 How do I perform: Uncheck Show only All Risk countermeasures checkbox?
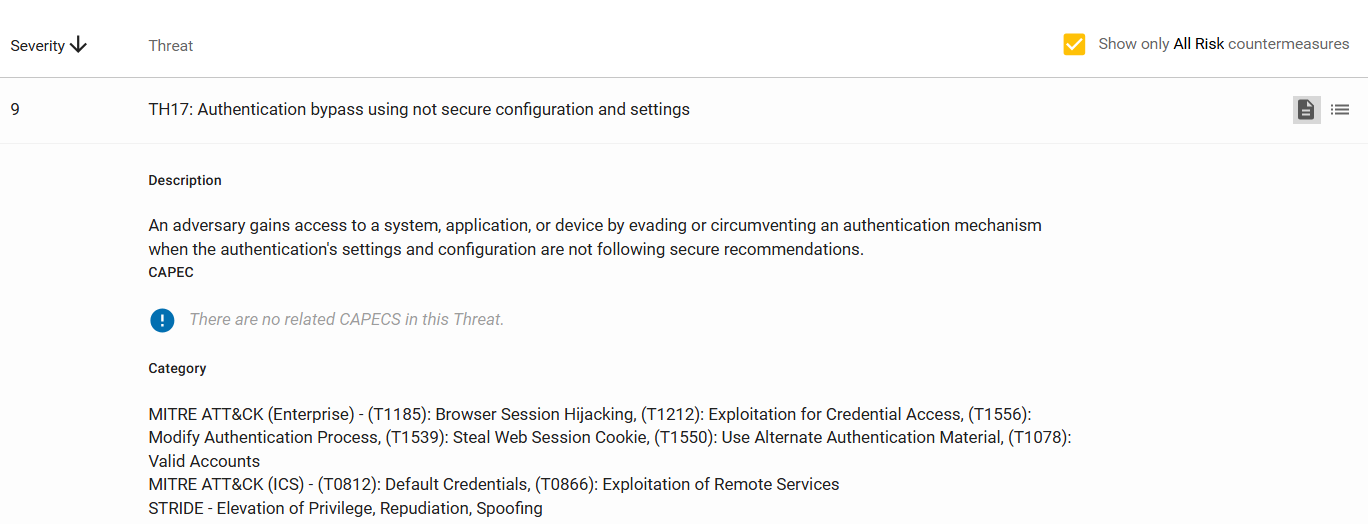pos(1074,44)
